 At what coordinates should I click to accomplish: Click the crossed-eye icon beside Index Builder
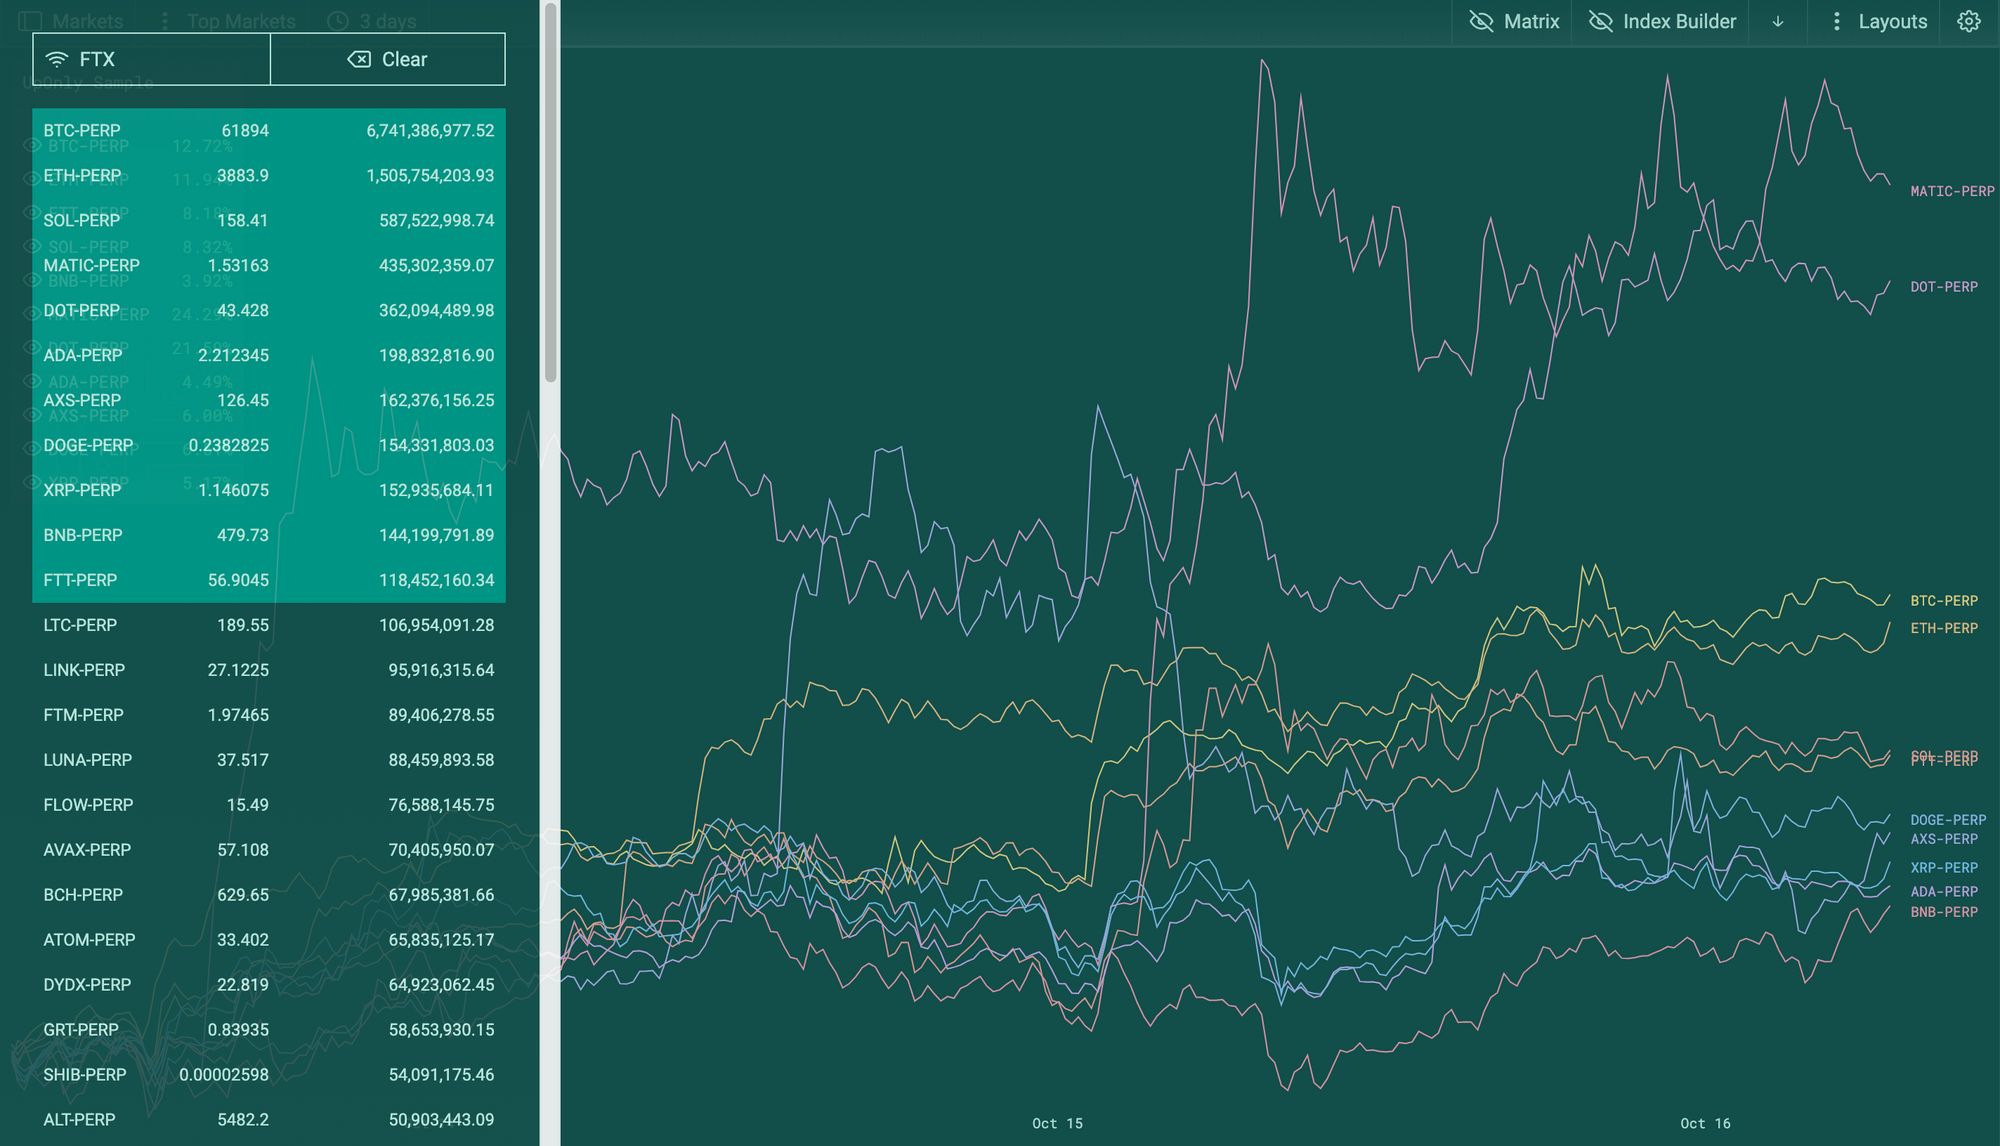1601,22
